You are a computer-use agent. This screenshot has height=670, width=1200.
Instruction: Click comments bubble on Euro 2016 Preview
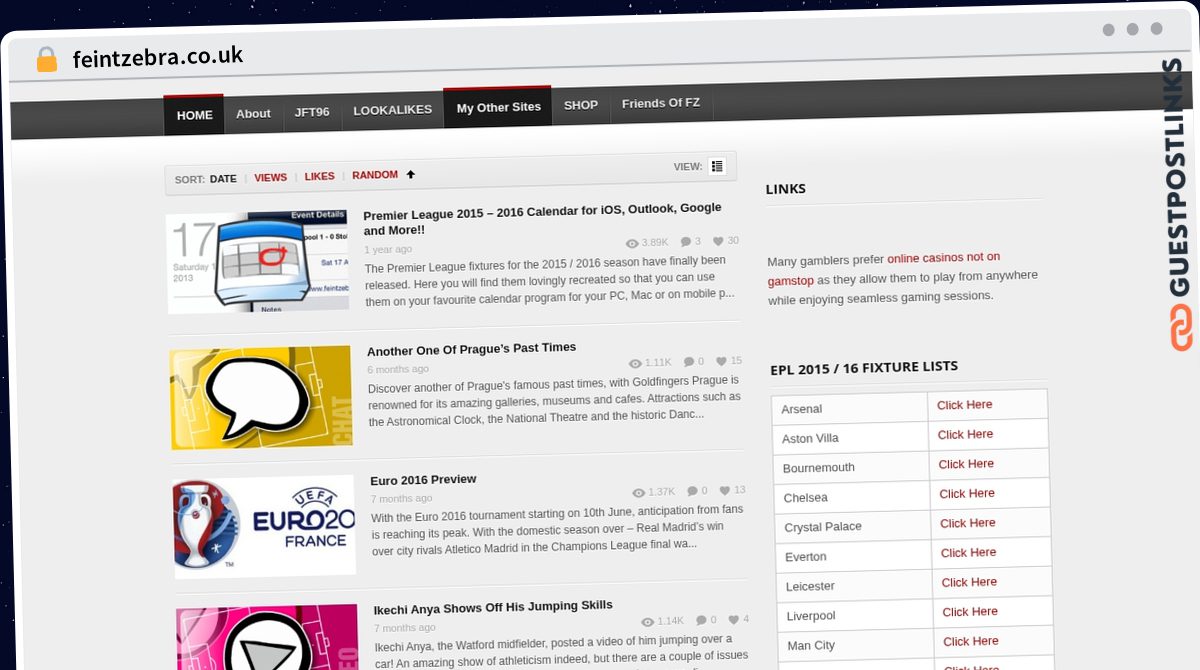693,491
